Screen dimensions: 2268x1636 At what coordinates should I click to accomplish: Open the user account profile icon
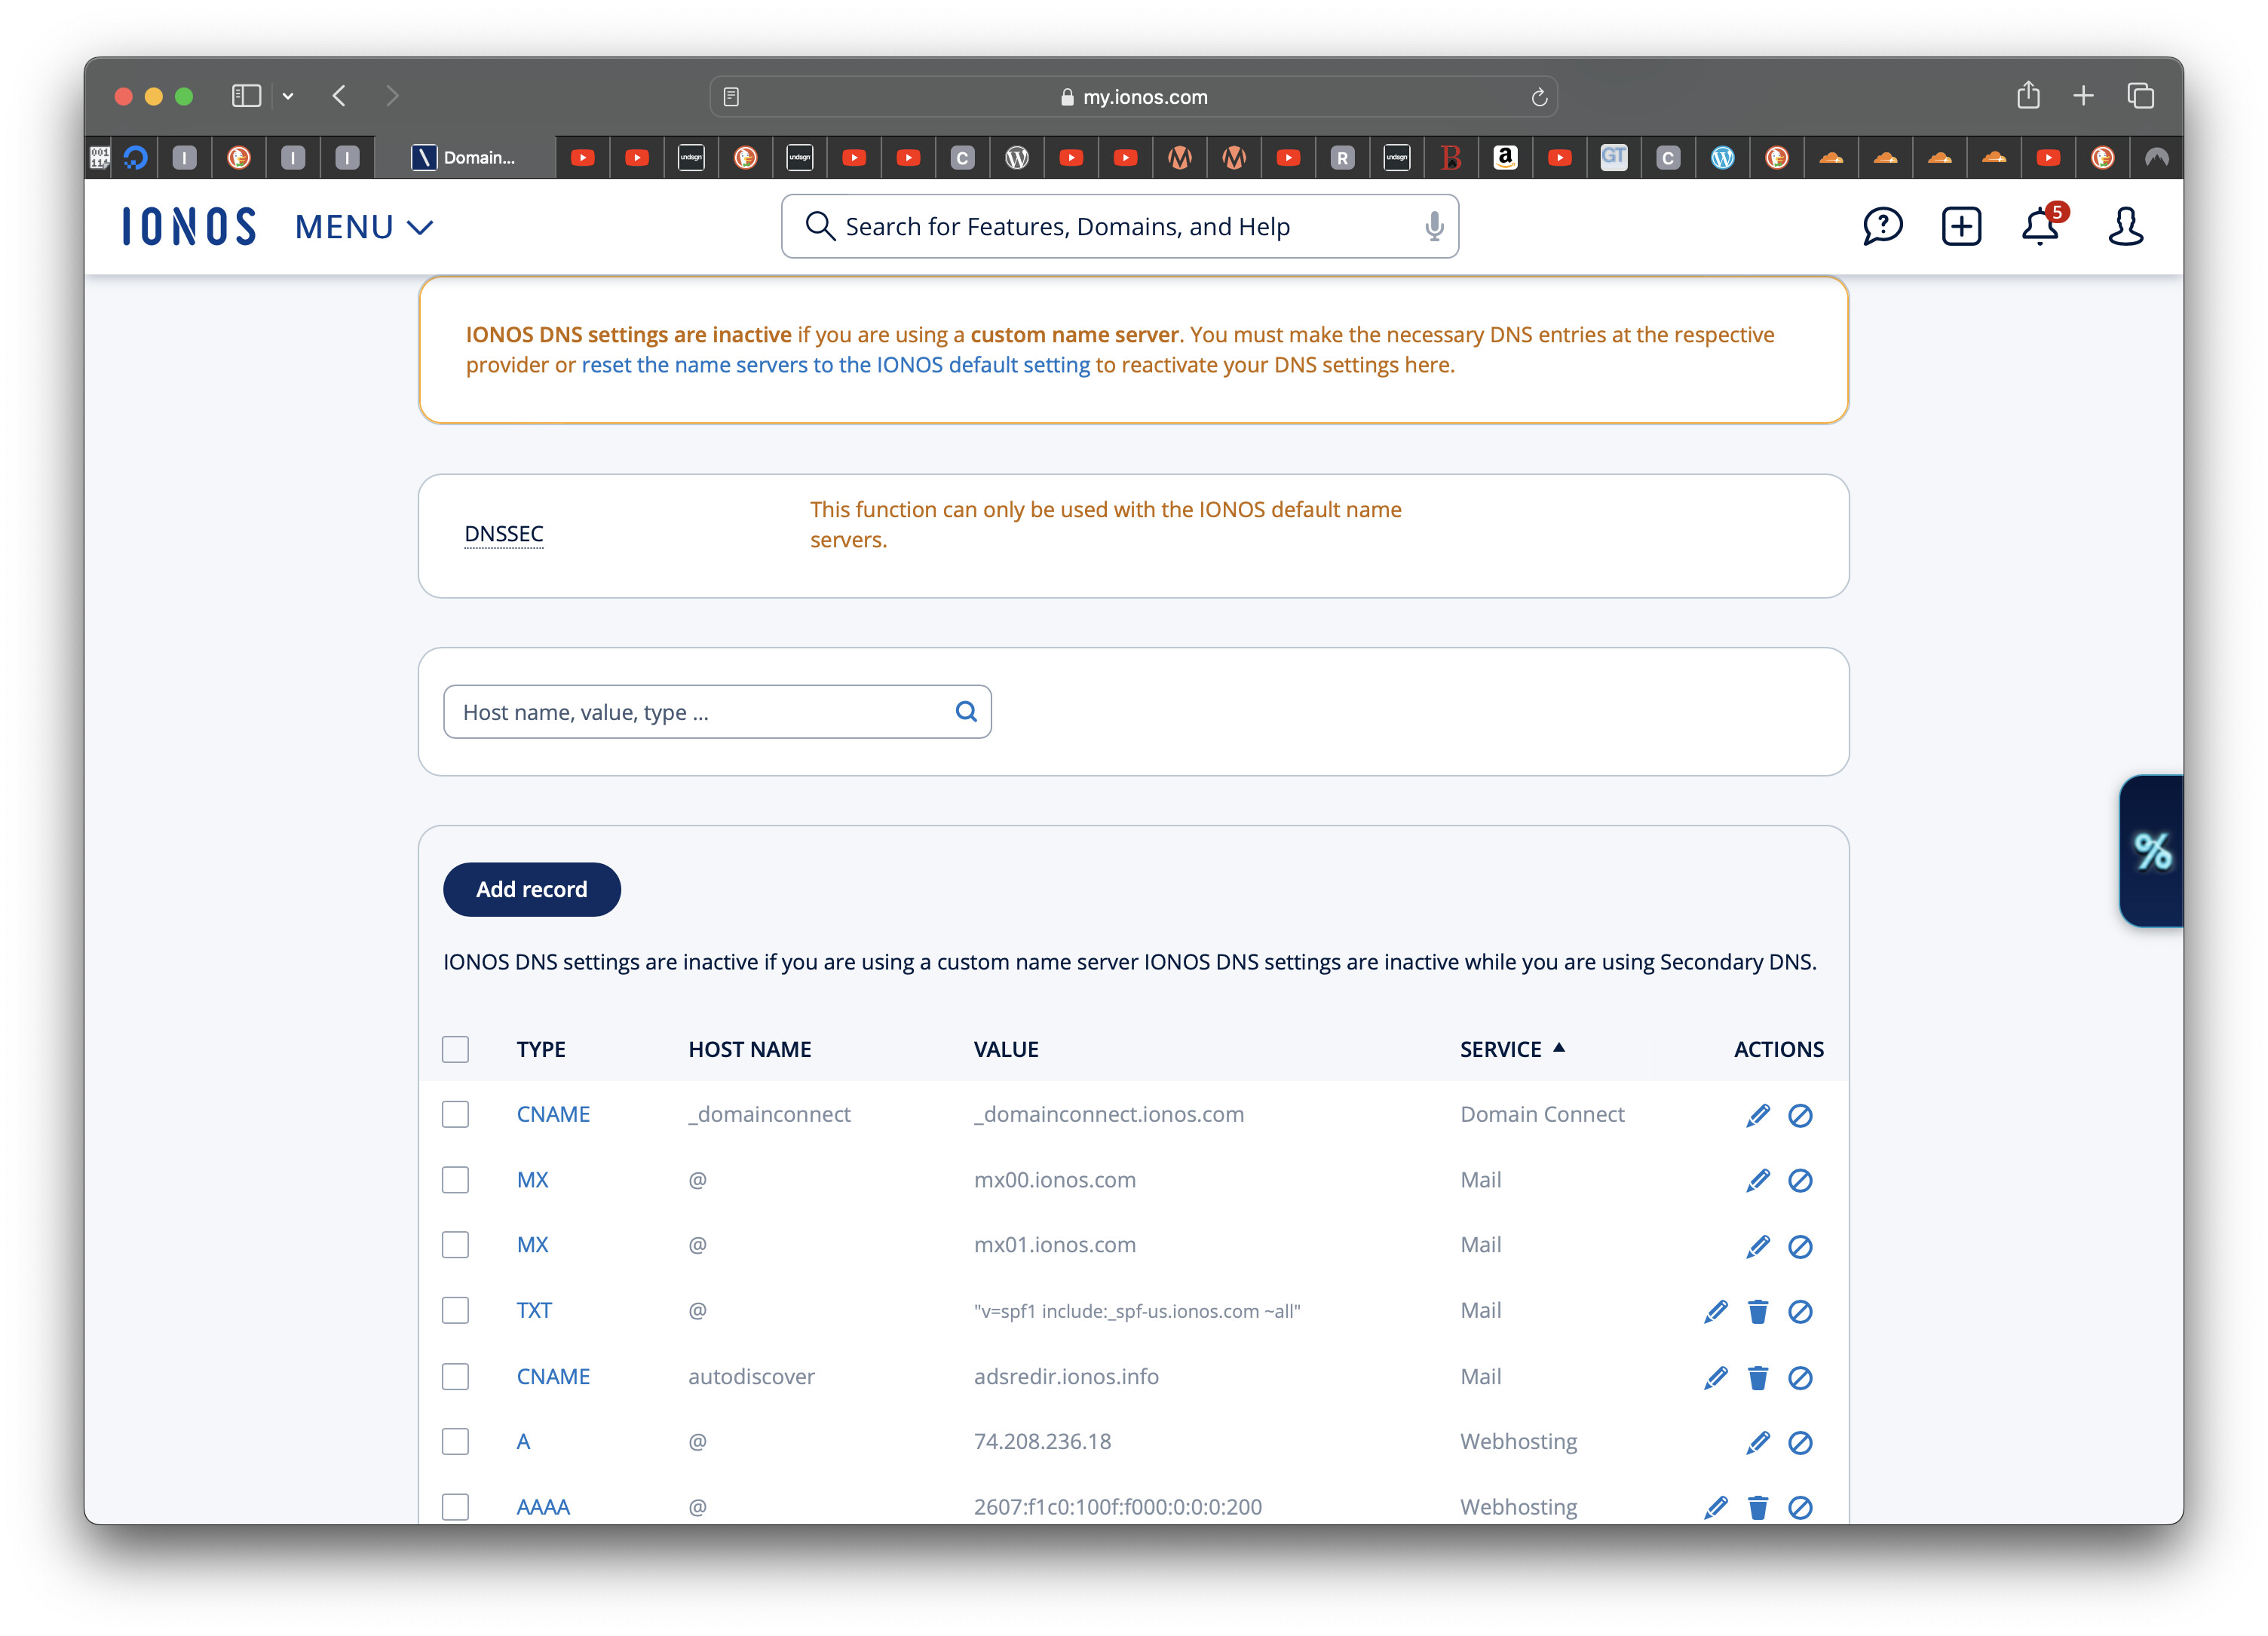click(2125, 226)
